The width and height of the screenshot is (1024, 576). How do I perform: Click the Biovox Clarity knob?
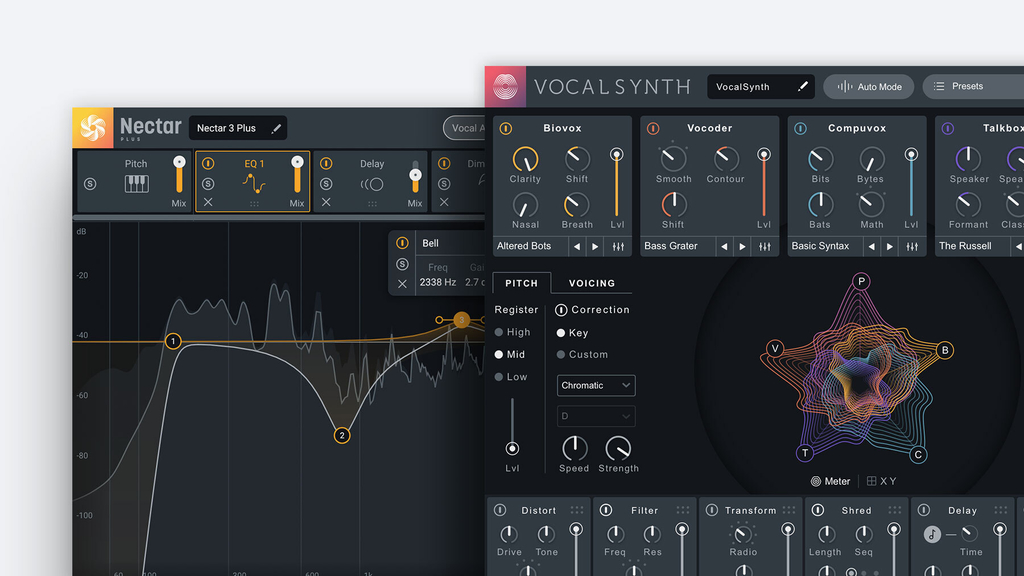(525, 159)
